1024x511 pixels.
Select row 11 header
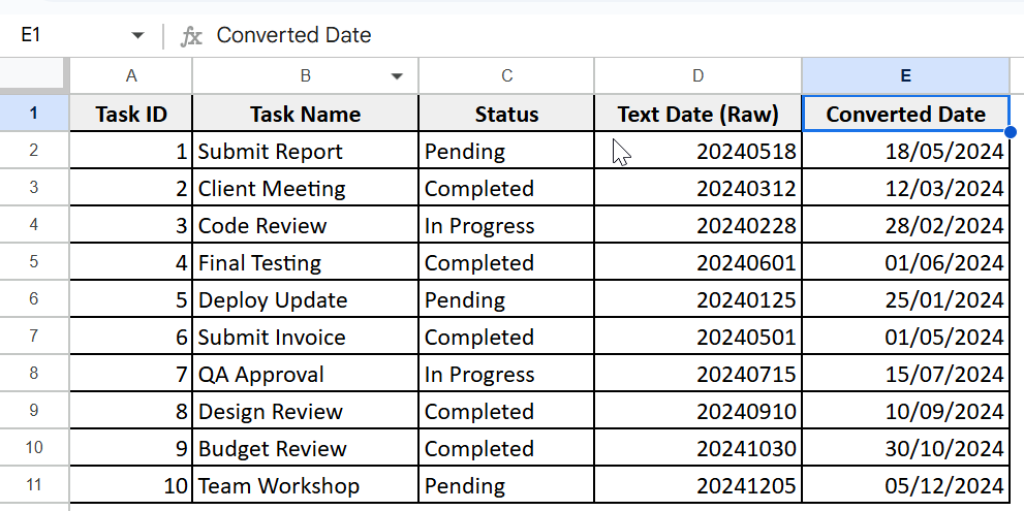point(34,485)
